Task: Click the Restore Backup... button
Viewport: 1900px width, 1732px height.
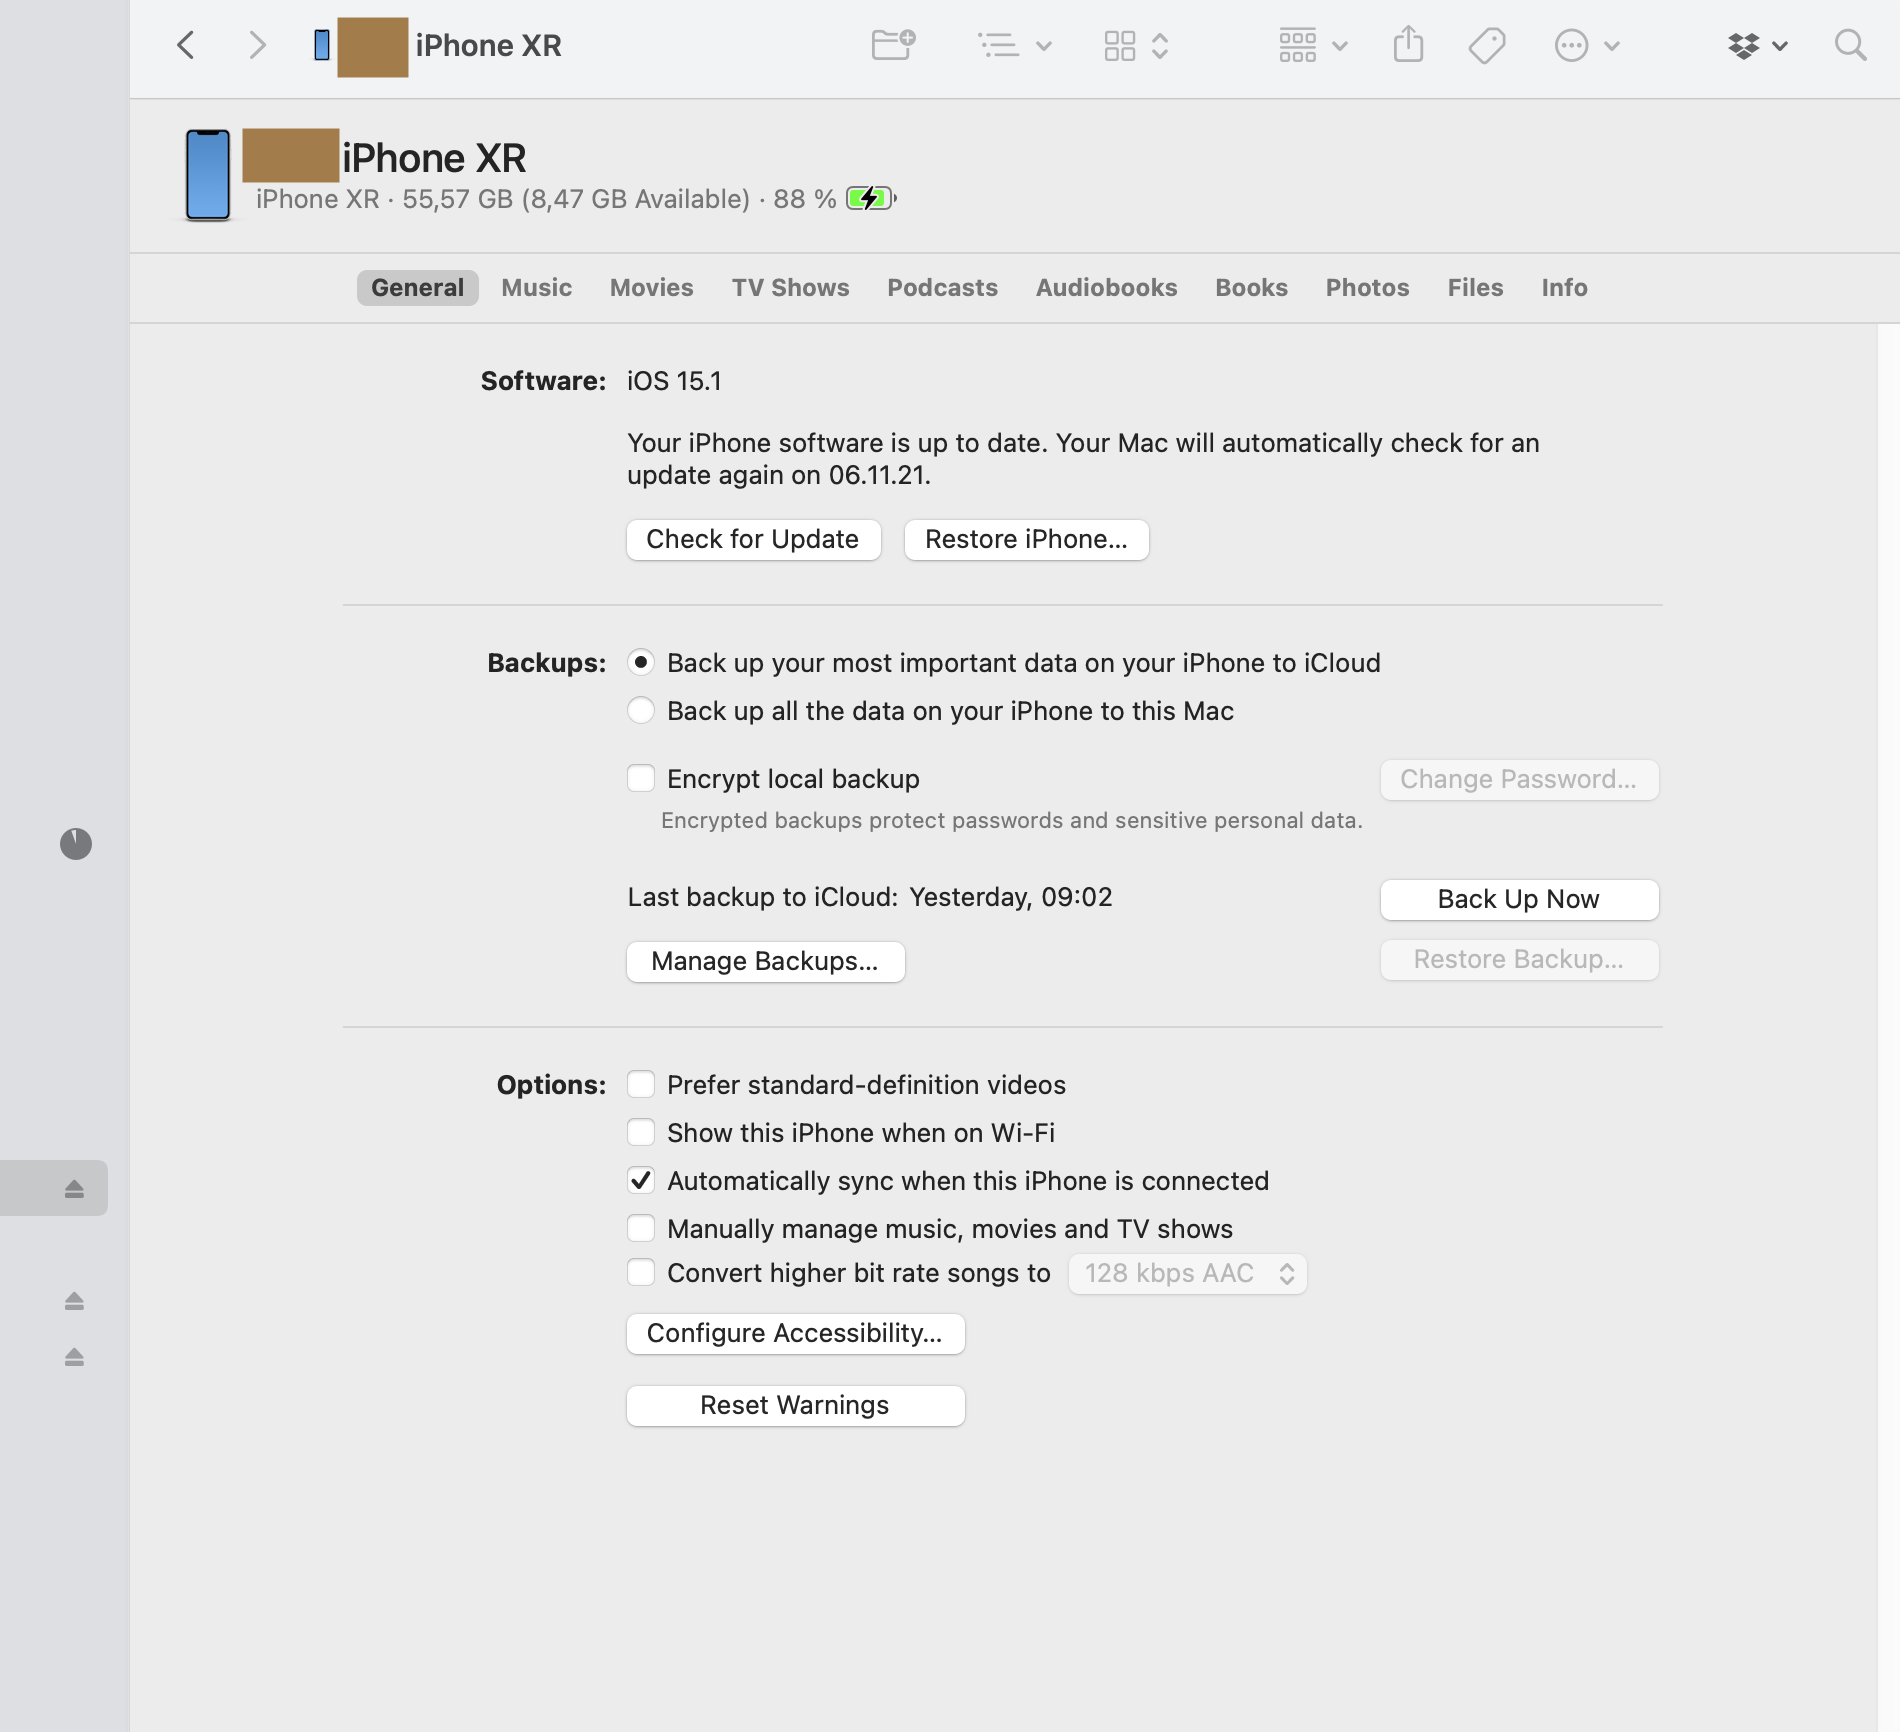Action: click(1519, 959)
